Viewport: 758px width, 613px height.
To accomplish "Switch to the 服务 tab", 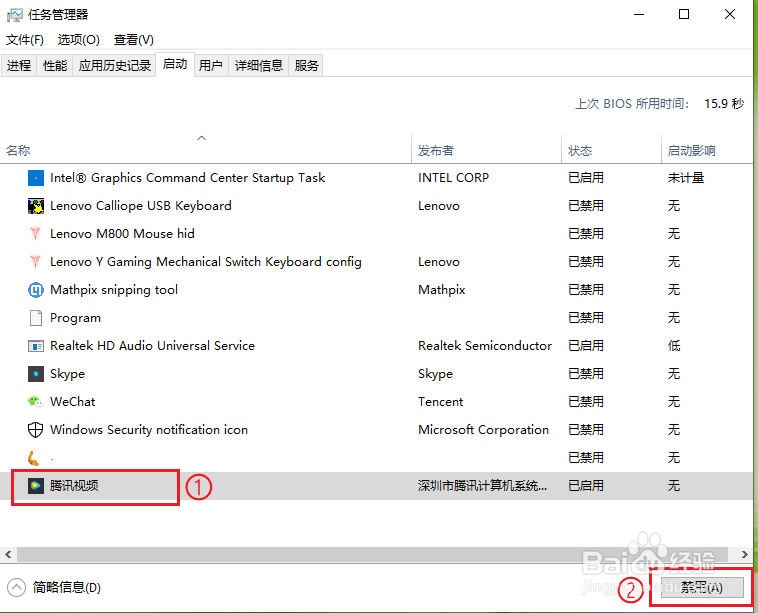I will (306, 65).
